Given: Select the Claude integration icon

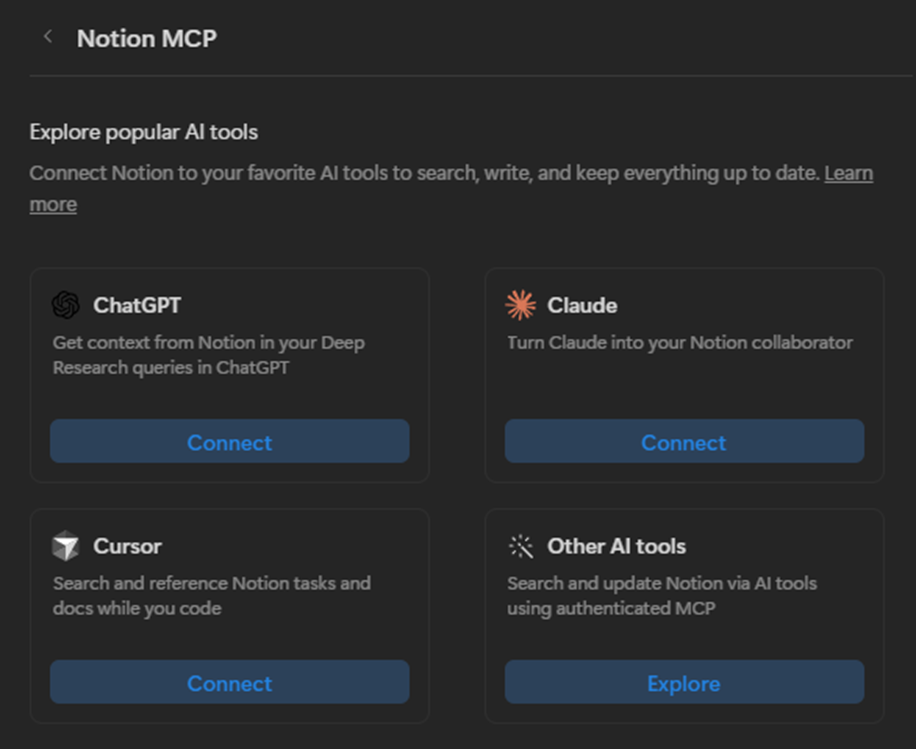Looking at the screenshot, I should 521,304.
